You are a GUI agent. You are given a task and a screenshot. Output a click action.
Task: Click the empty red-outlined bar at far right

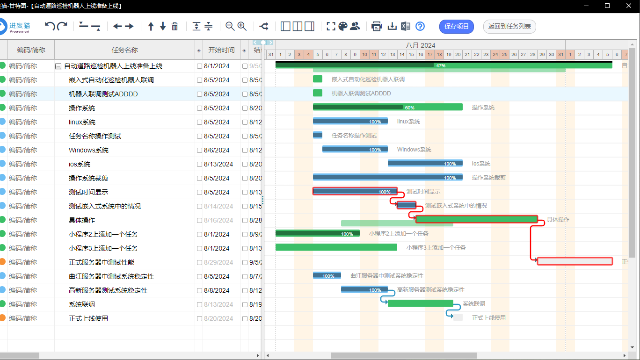(575, 261)
